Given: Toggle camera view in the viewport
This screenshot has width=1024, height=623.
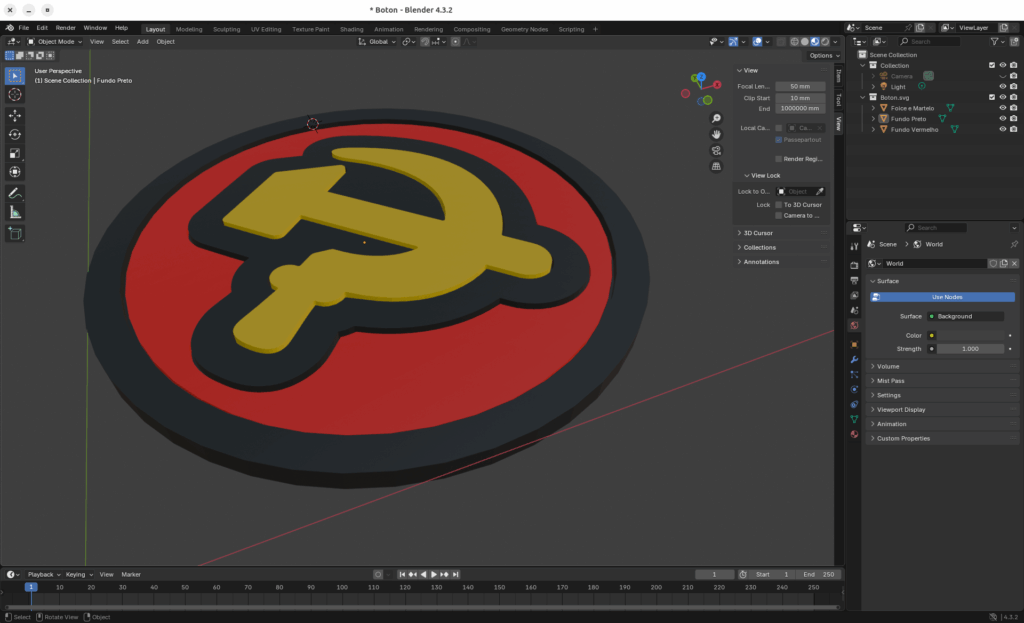Looking at the screenshot, I should [x=717, y=150].
